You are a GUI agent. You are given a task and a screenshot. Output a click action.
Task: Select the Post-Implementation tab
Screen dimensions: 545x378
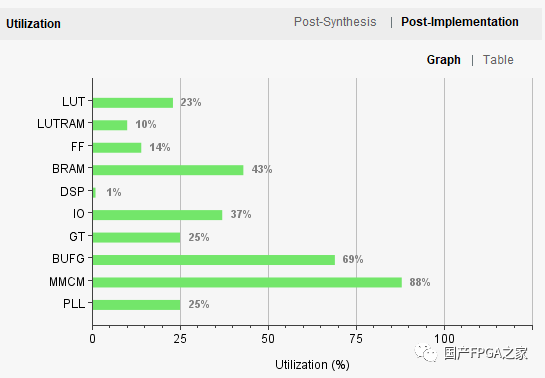(460, 22)
